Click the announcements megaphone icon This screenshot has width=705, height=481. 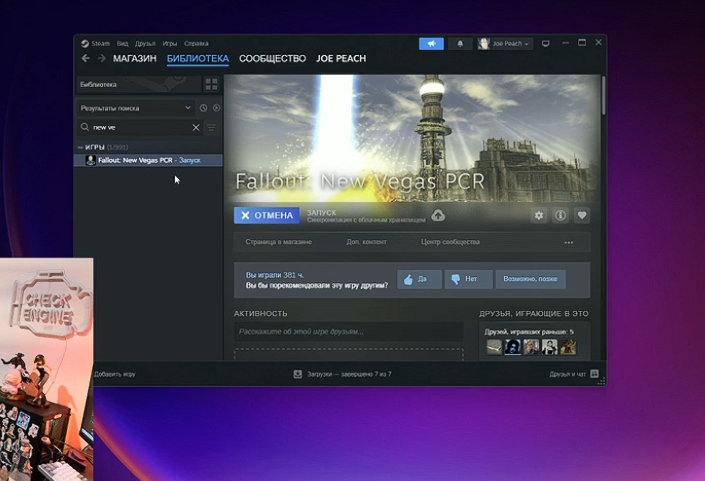click(431, 44)
